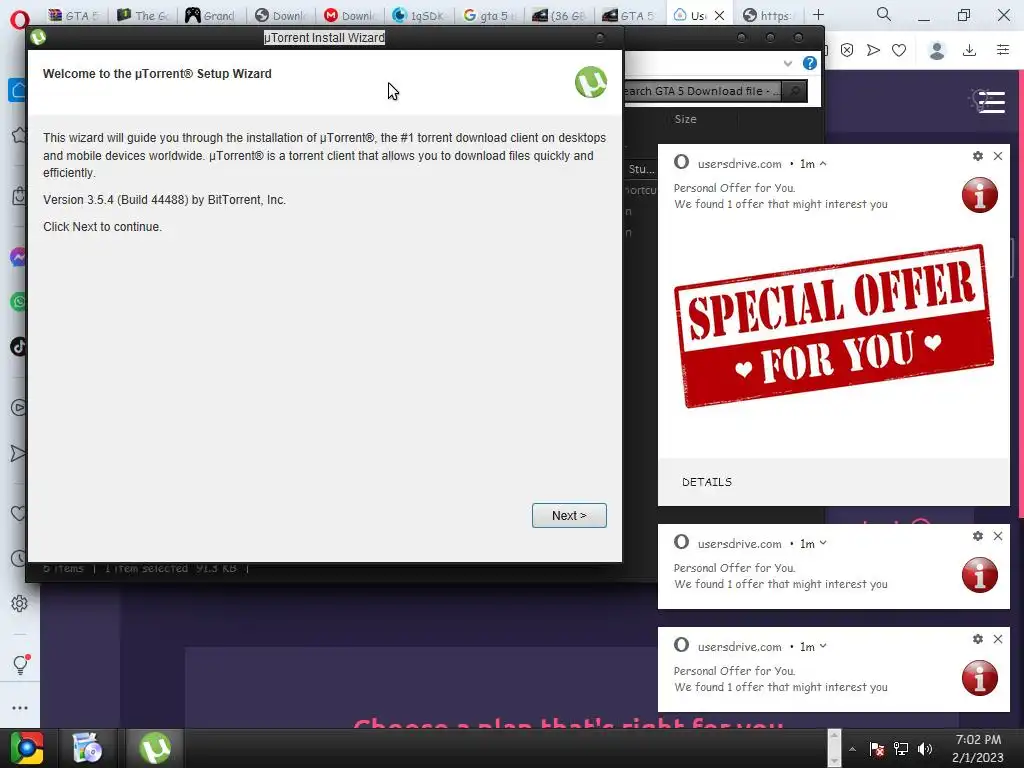Open the volume speaker tray icon
The width and height of the screenshot is (1024, 768).
click(x=925, y=749)
